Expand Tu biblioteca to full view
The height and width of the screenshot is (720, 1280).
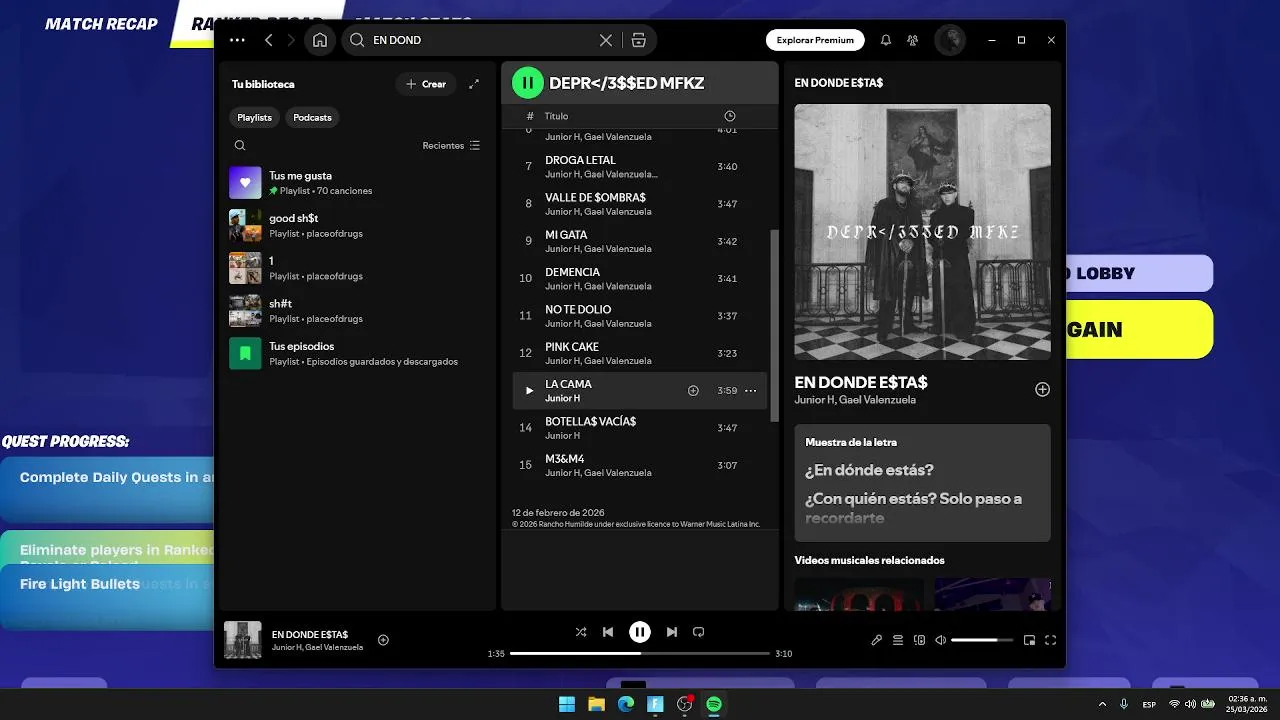point(474,84)
